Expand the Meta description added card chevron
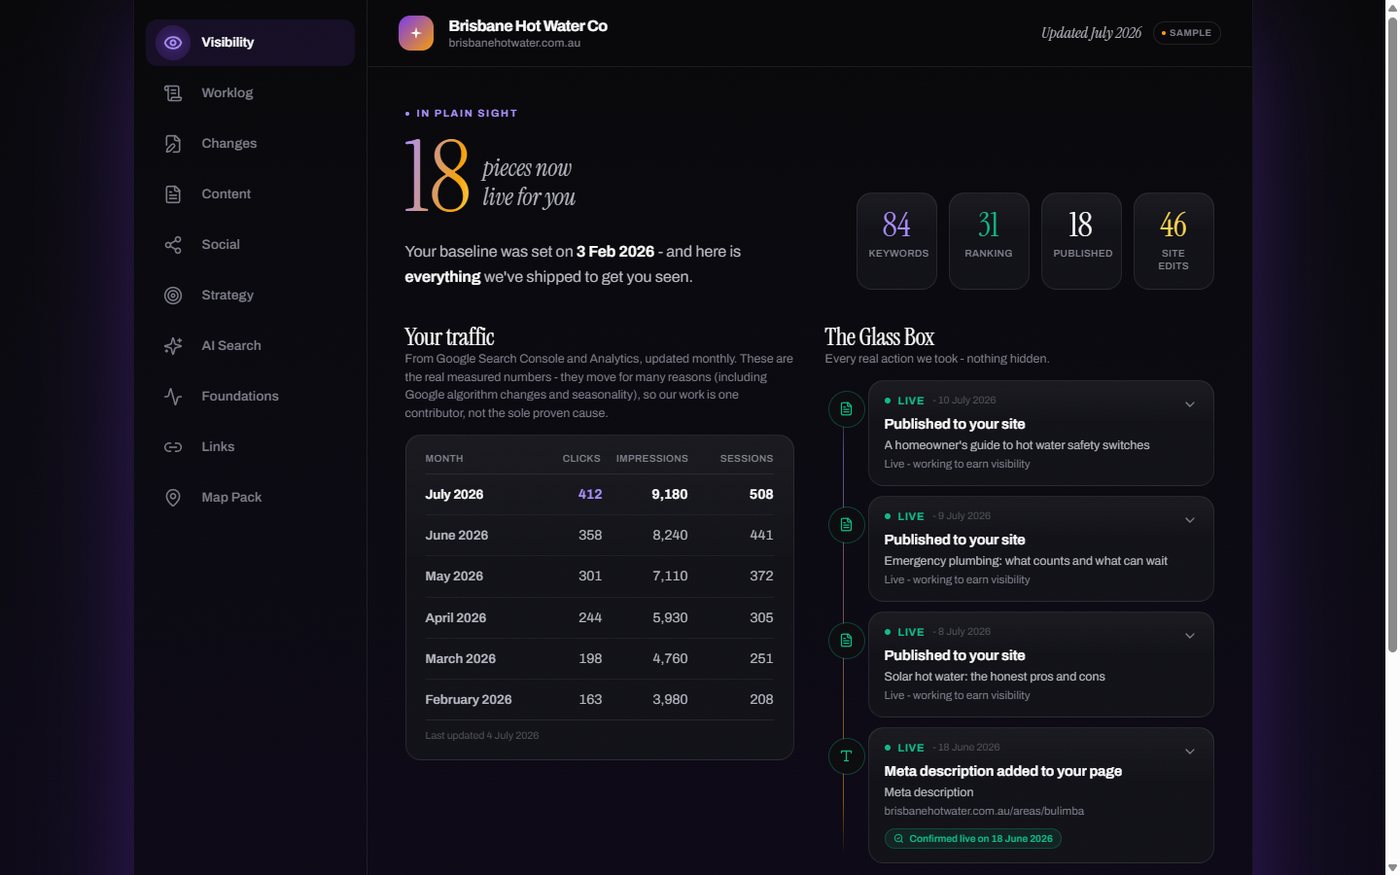The width and height of the screenshot is (1400, 875). pyautogui.click(x=1190, y=752)
